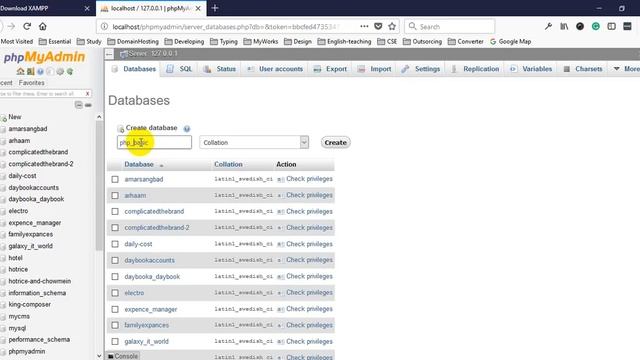This screenshot has height=360, width=640.
Task: Open the Export tab
Action: [x=330, y=69]
